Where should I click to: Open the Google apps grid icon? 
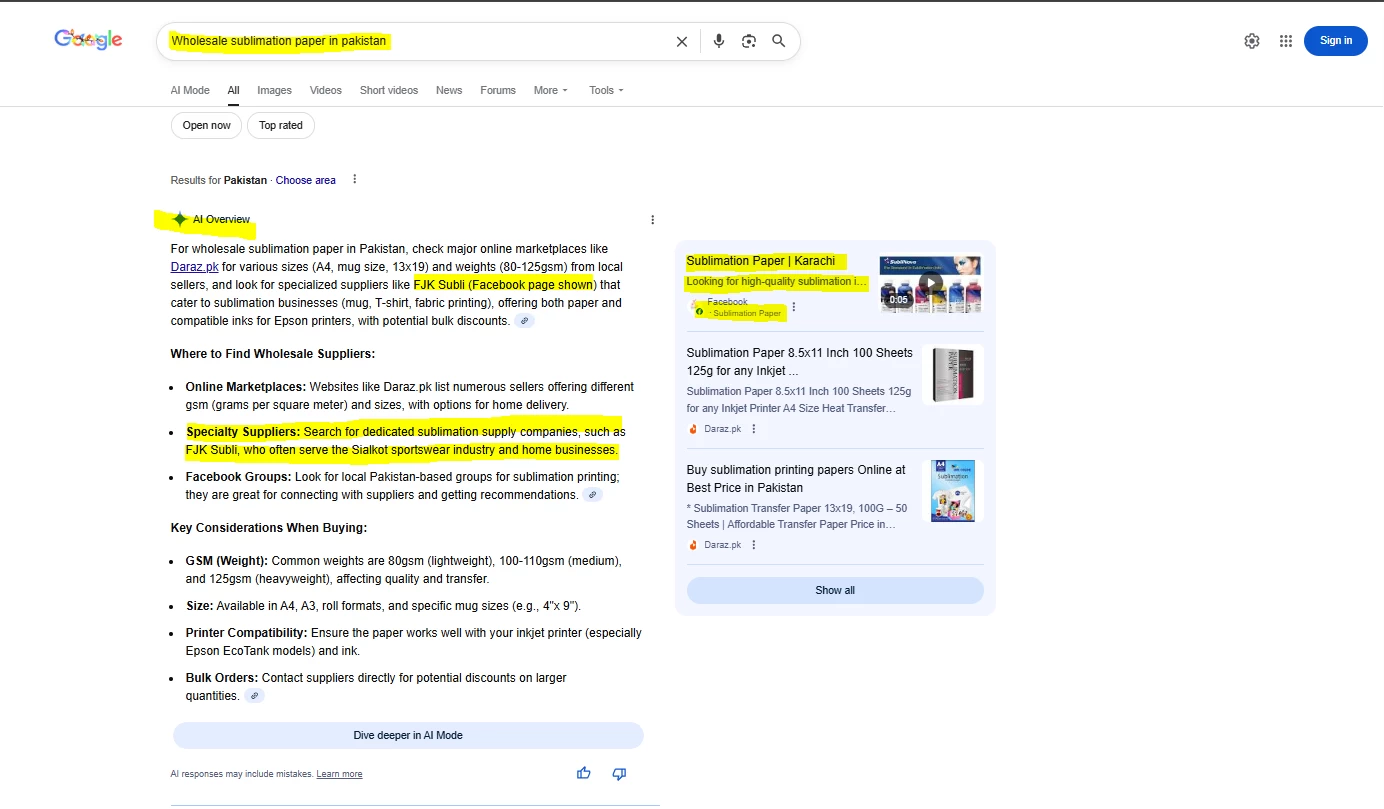[x=1285, y=41]
